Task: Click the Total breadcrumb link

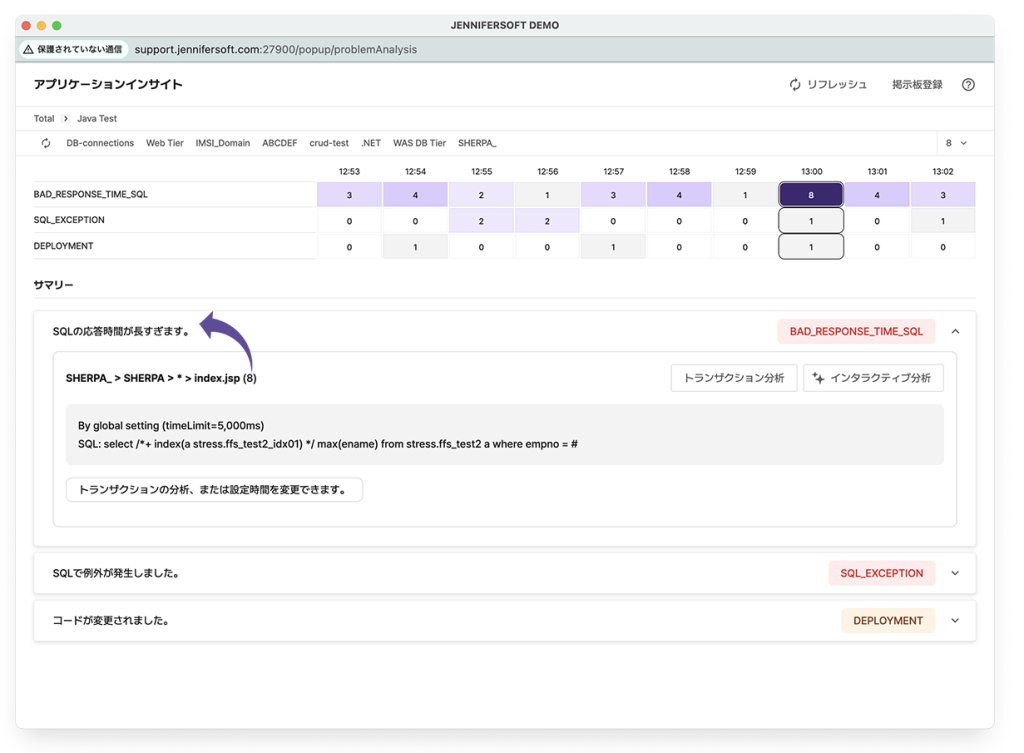Action: 44,119
